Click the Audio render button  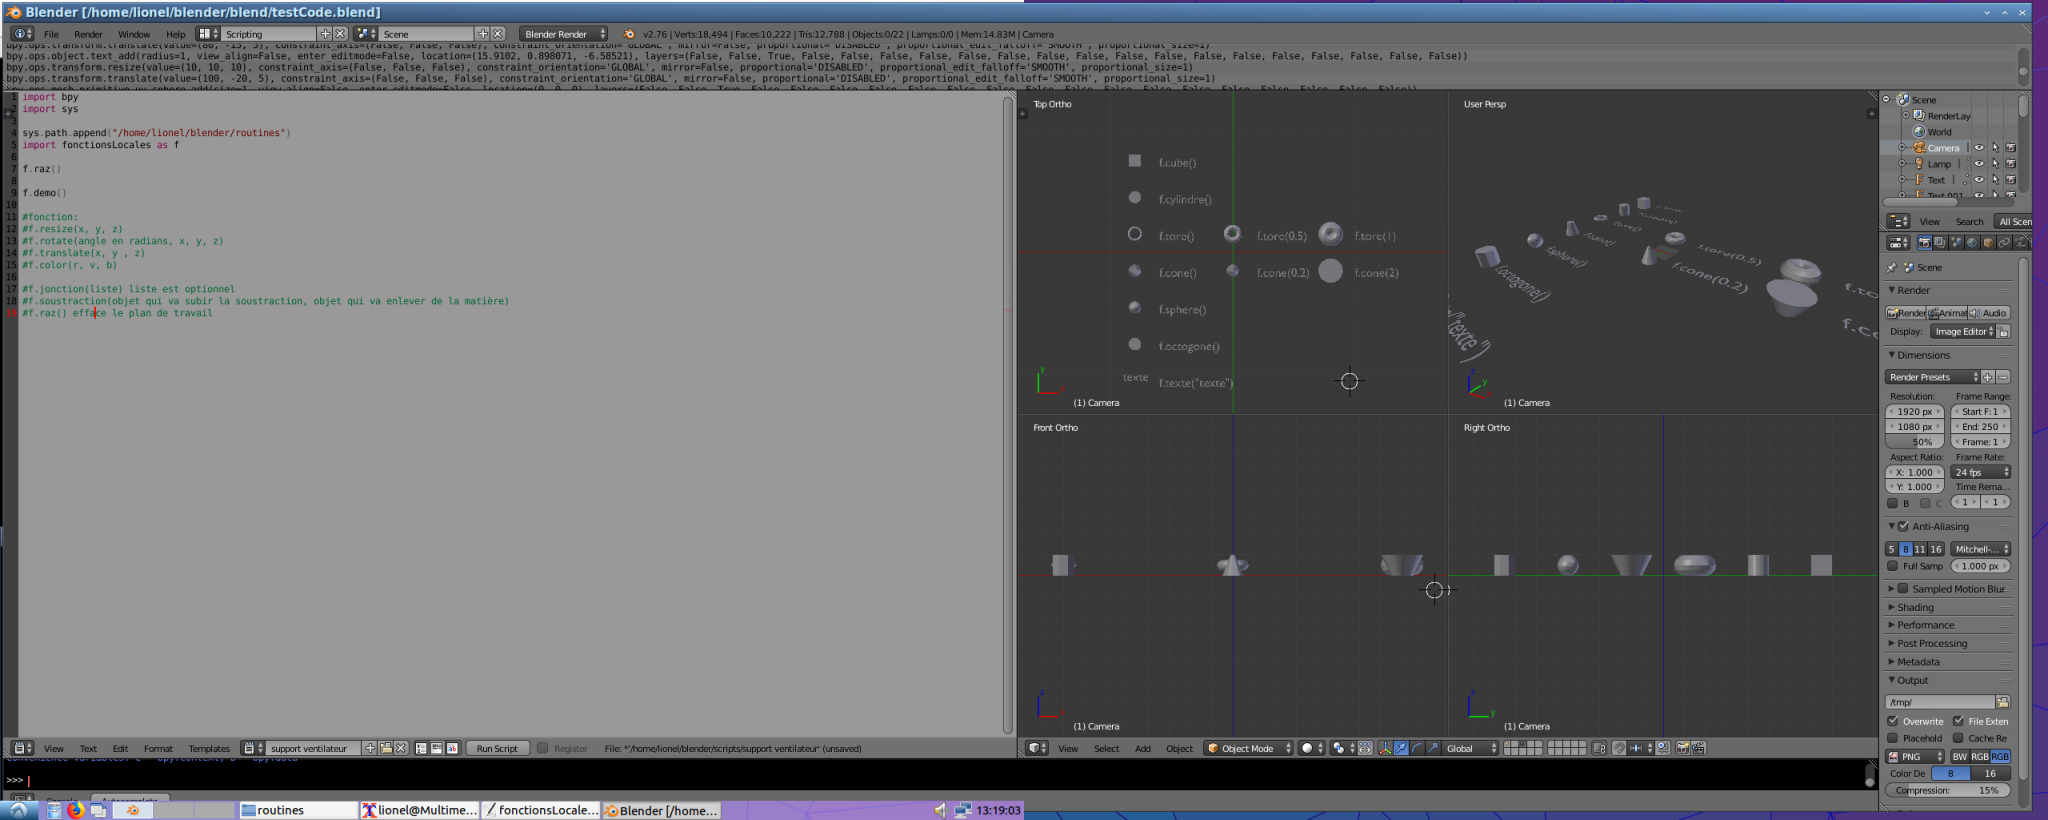coord(1988,313)
